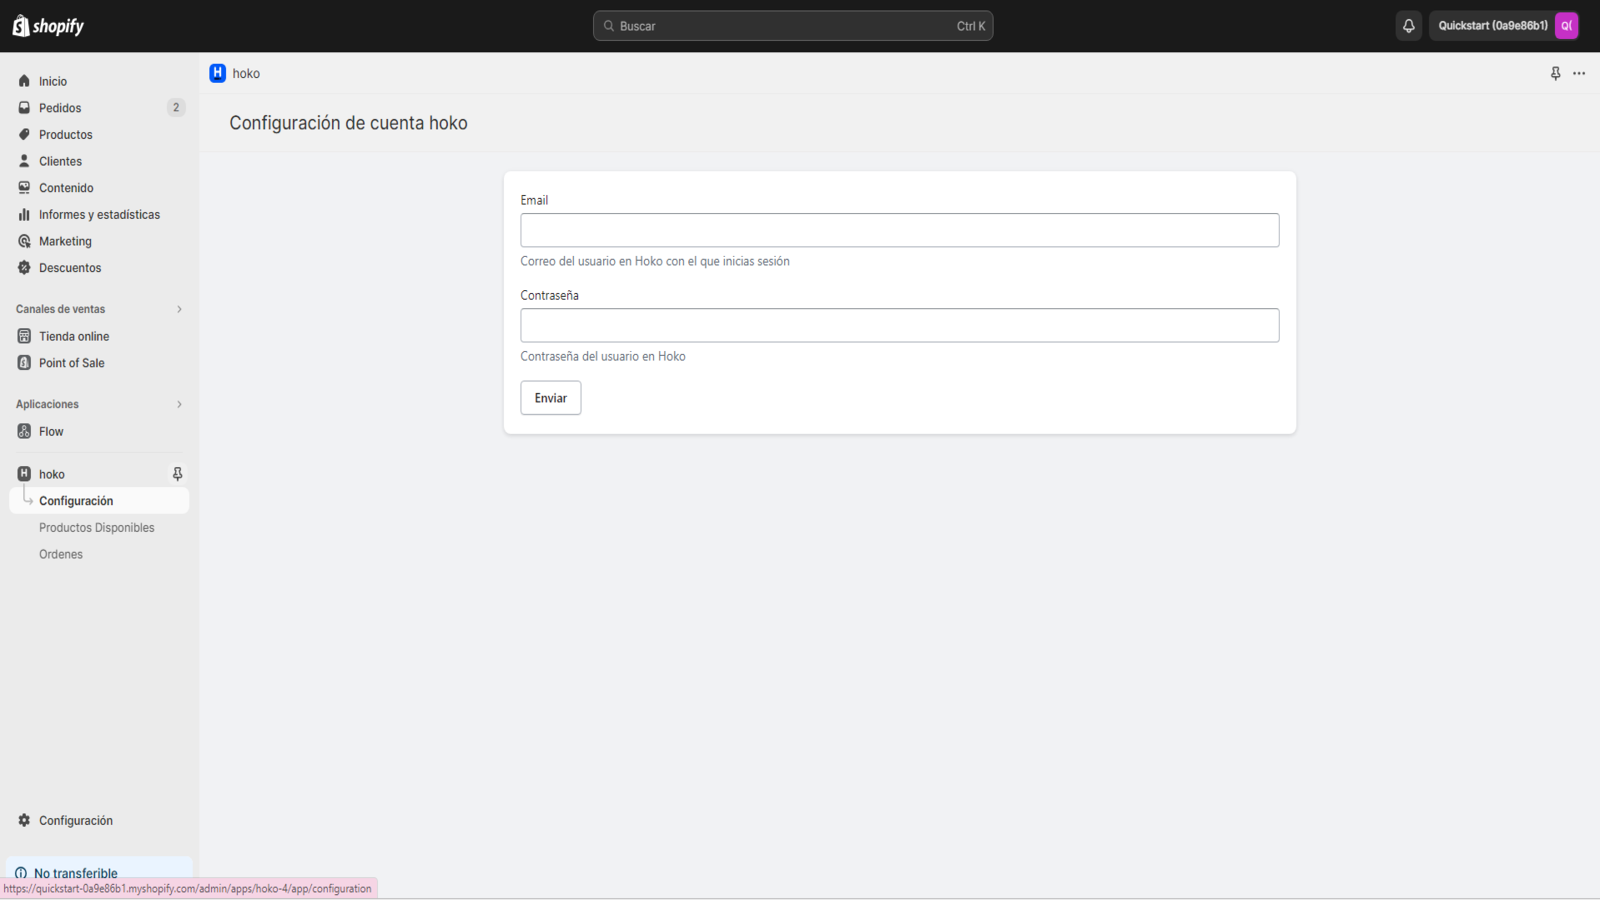Open Productos Disponibles
1600x900 pixels.
point(99,527)
